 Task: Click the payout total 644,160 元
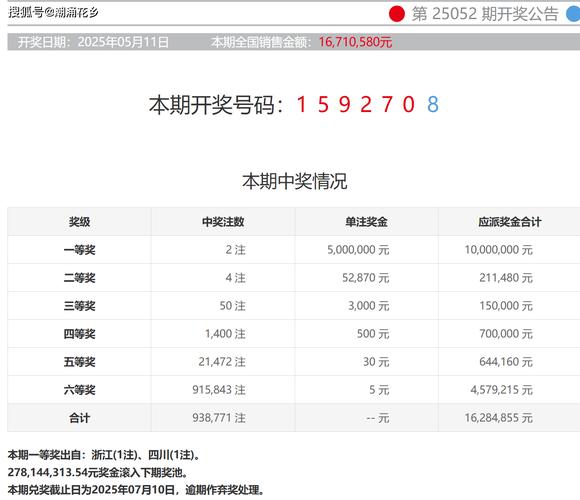tap(506, 362)
